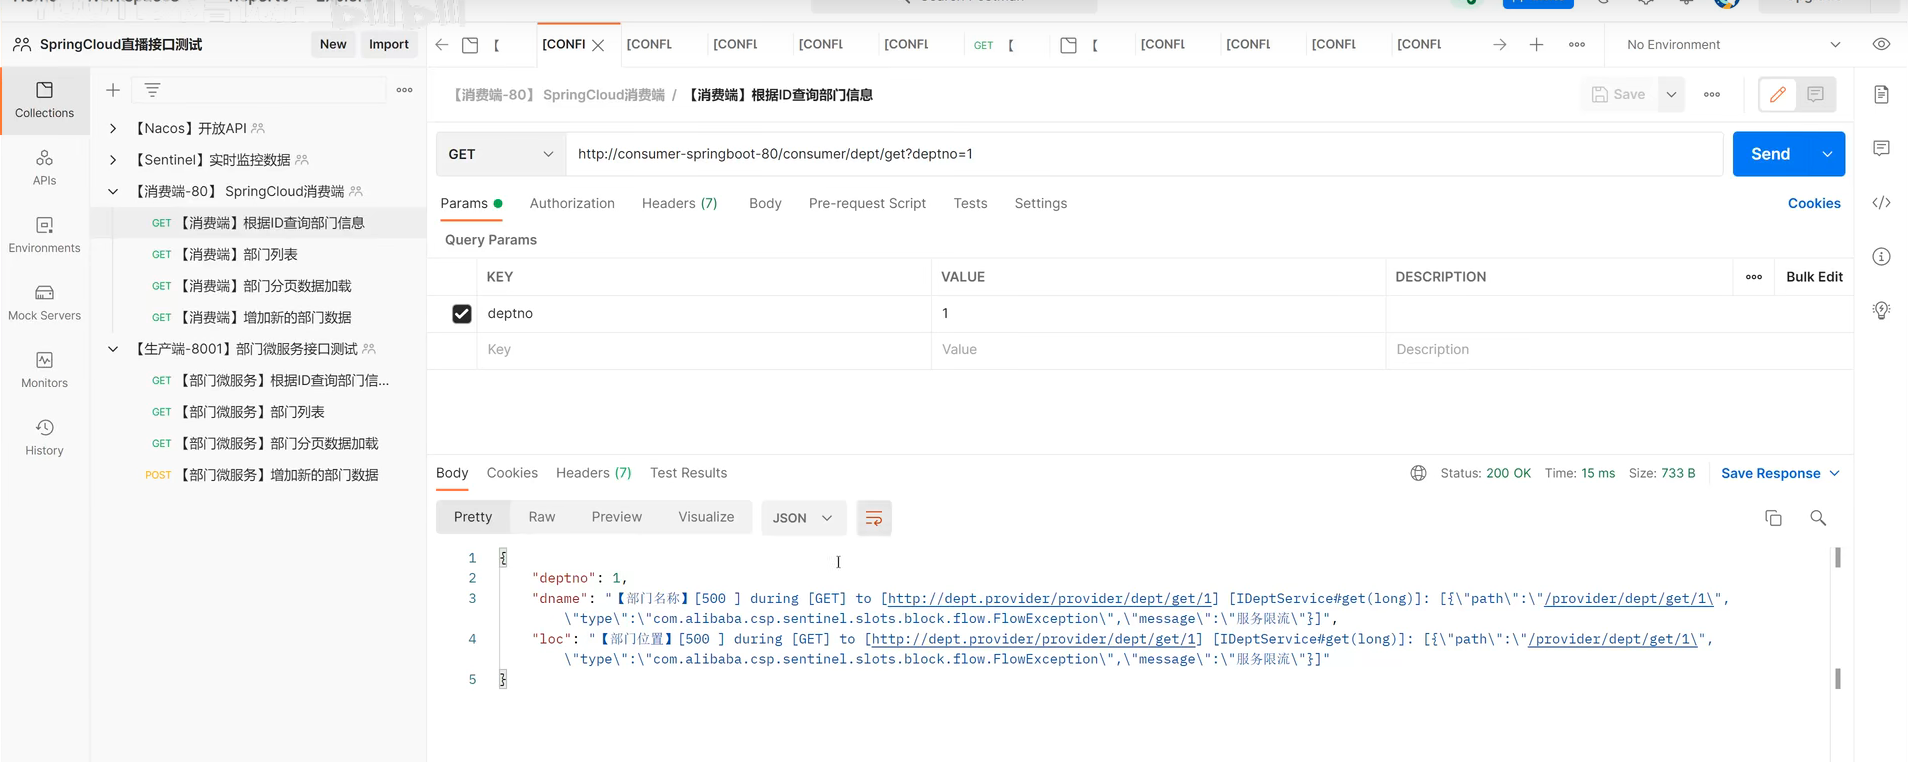
Task: Open the Mock Servers sidebar panel
Action: (x=44, y=302)
